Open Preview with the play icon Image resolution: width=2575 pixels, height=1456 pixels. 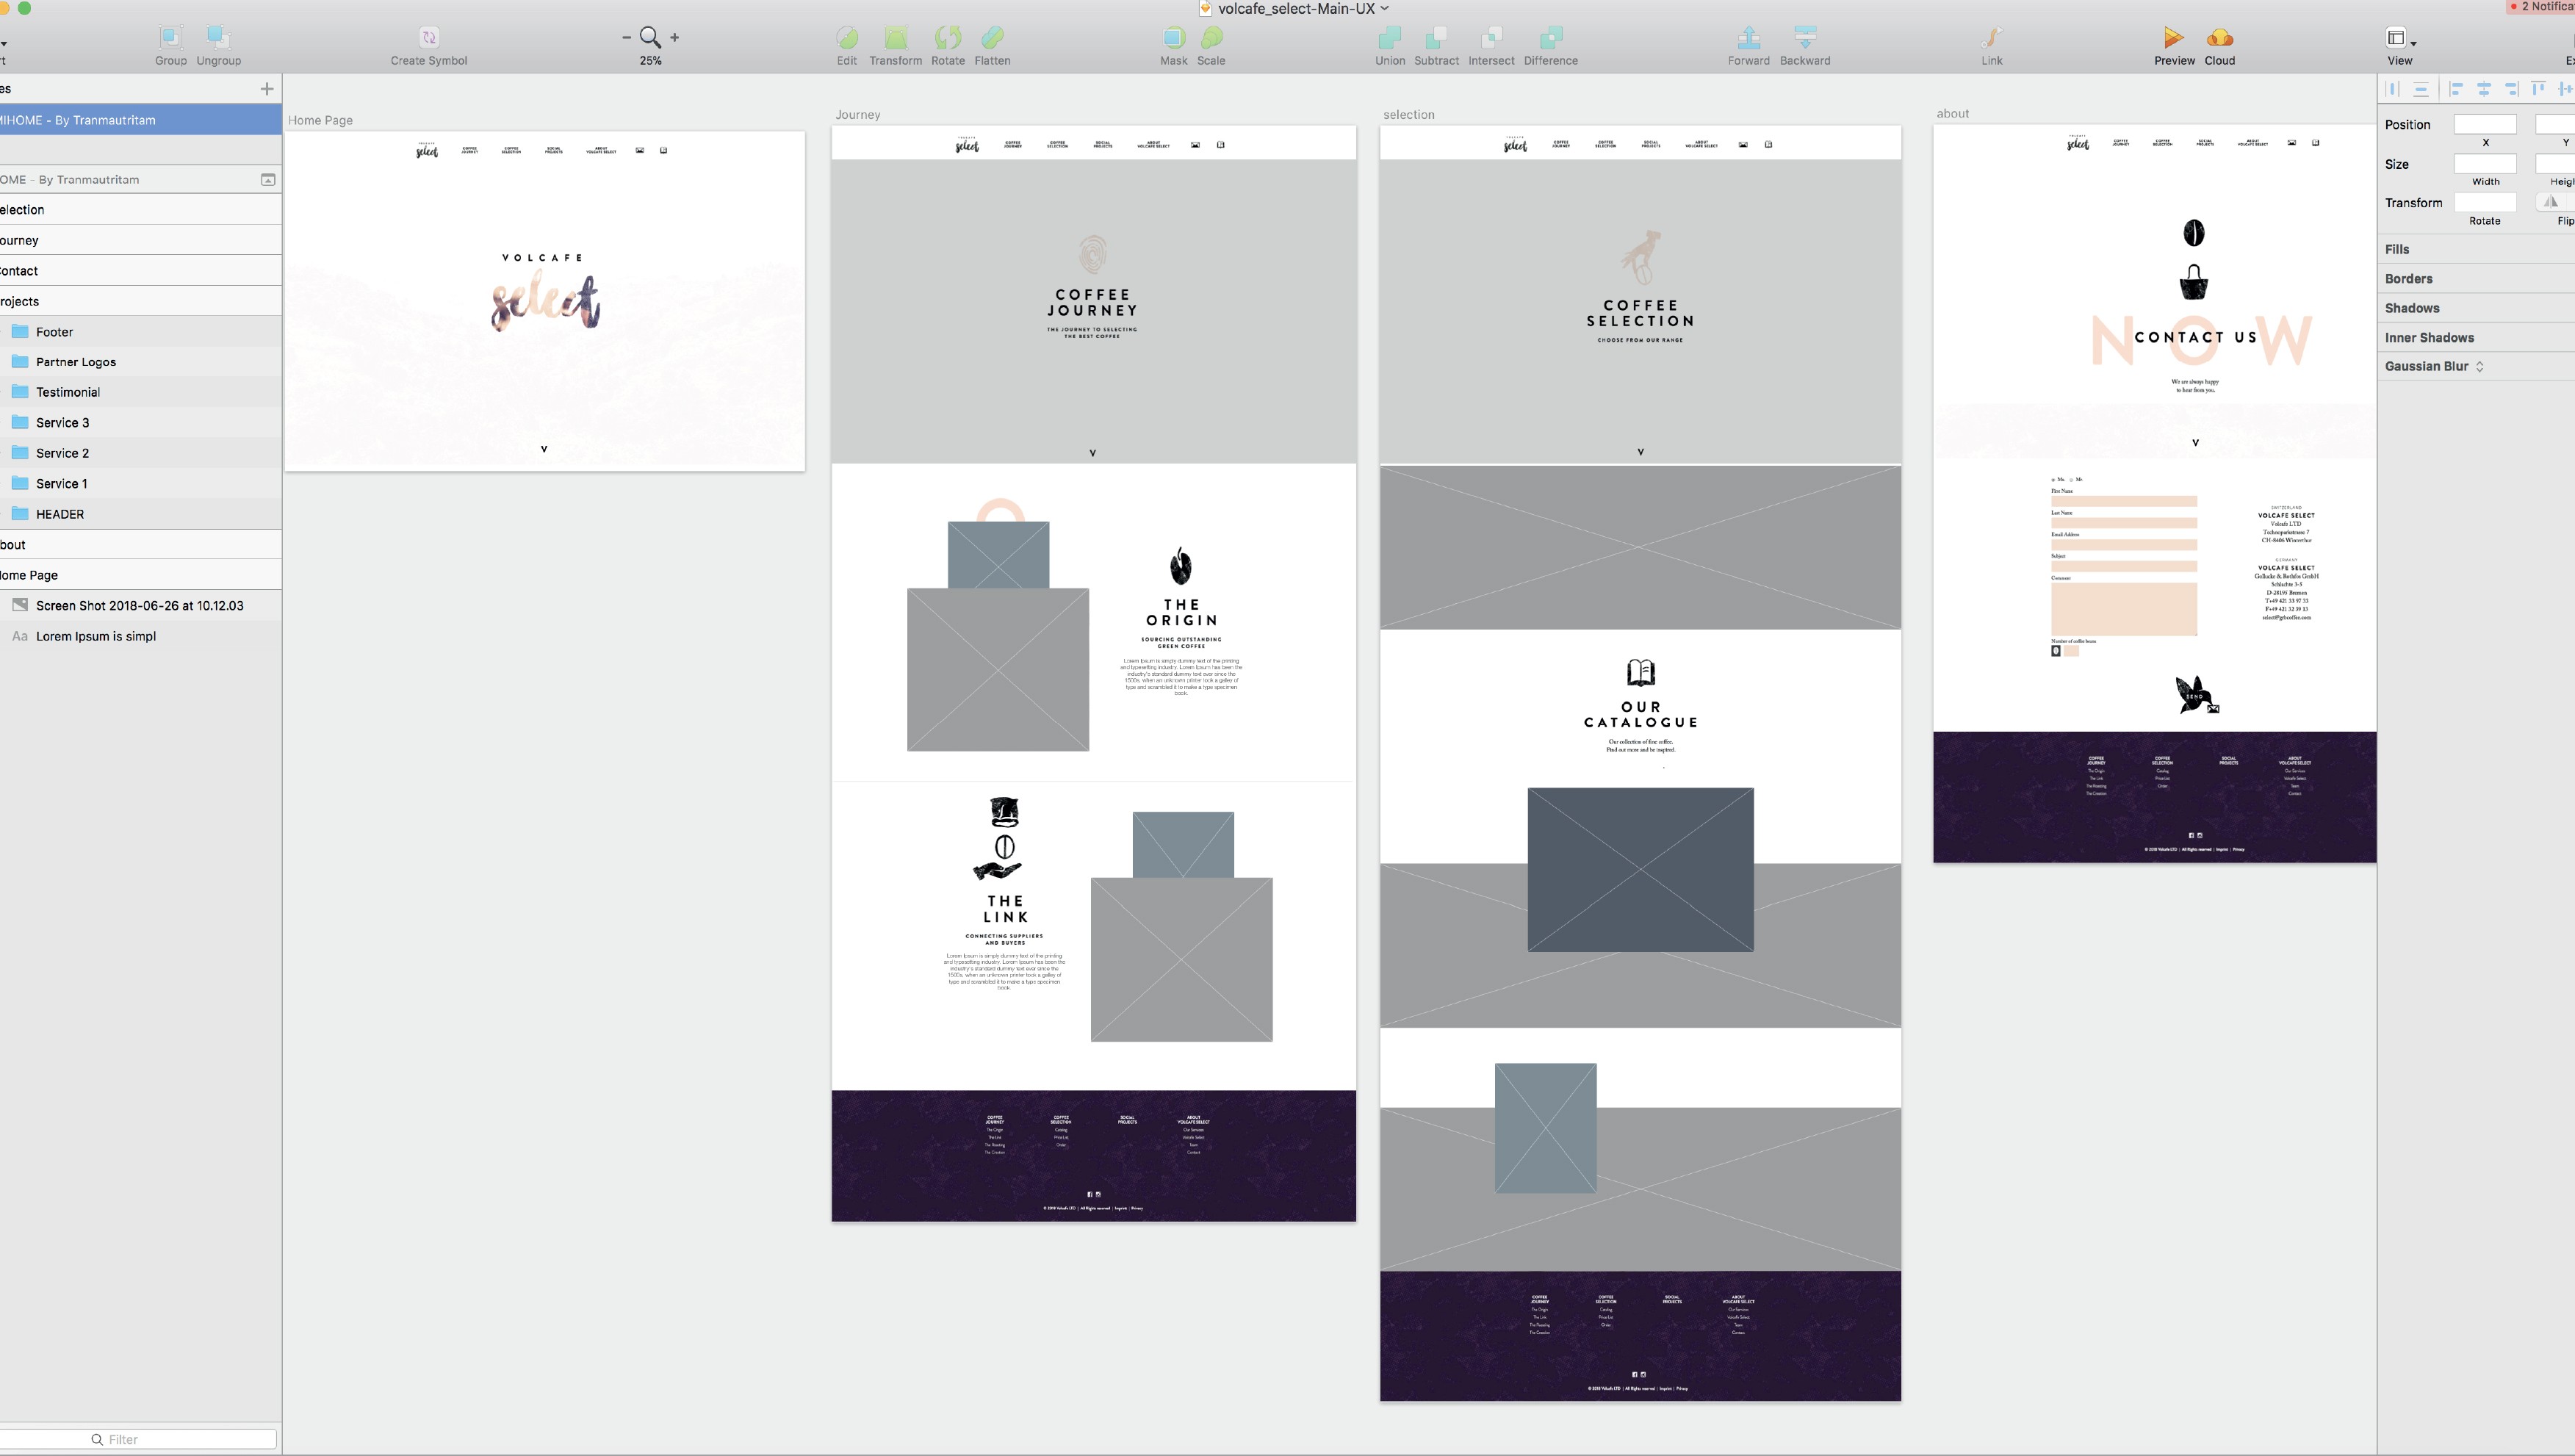coord(2173,38)
